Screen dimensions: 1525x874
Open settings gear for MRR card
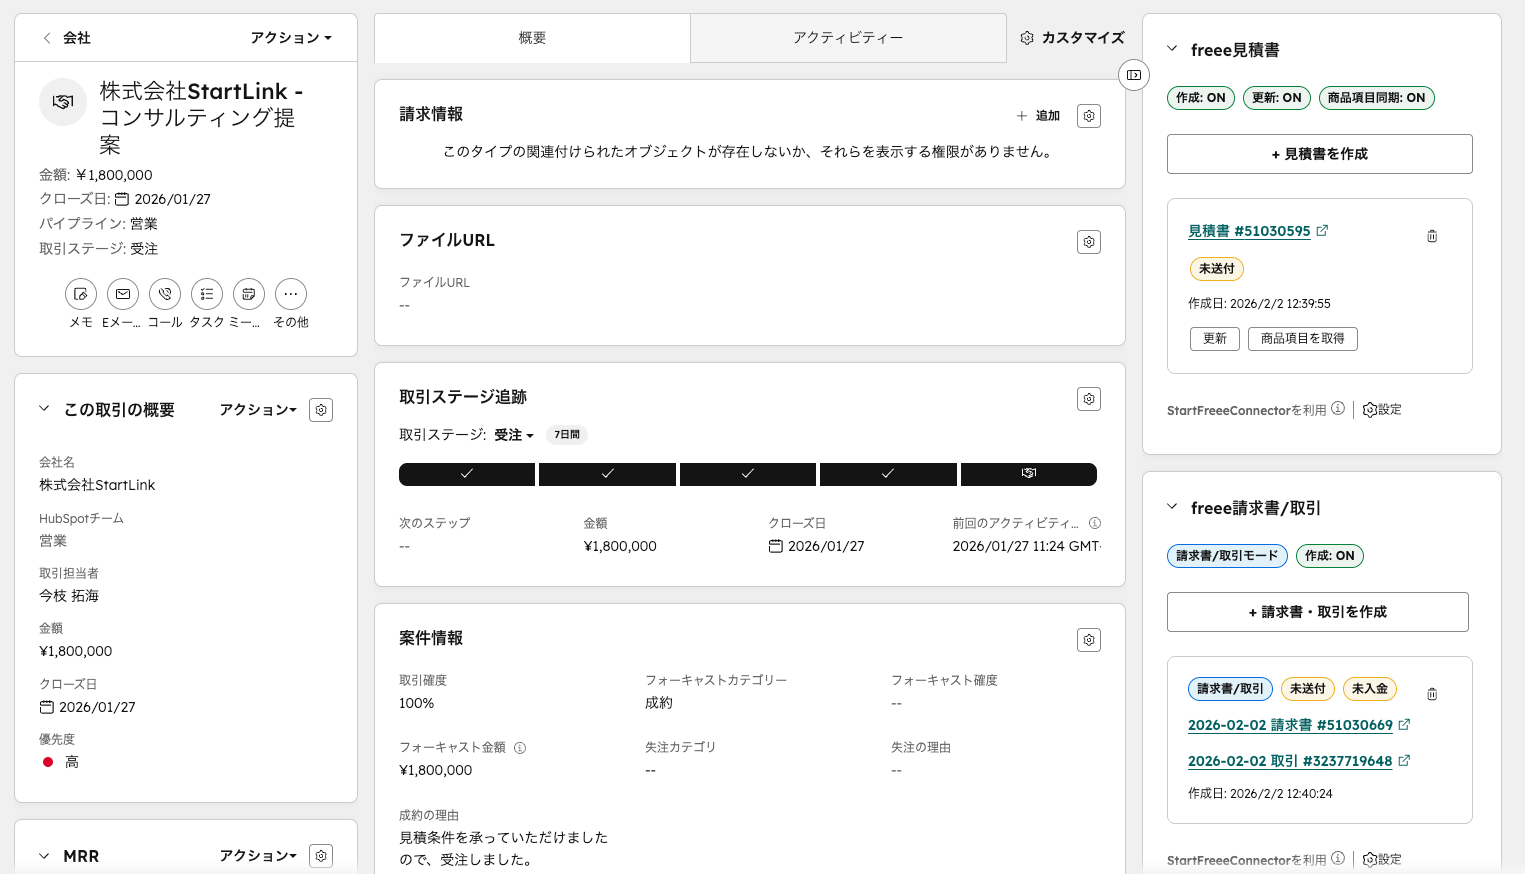[x=321, y=856]
